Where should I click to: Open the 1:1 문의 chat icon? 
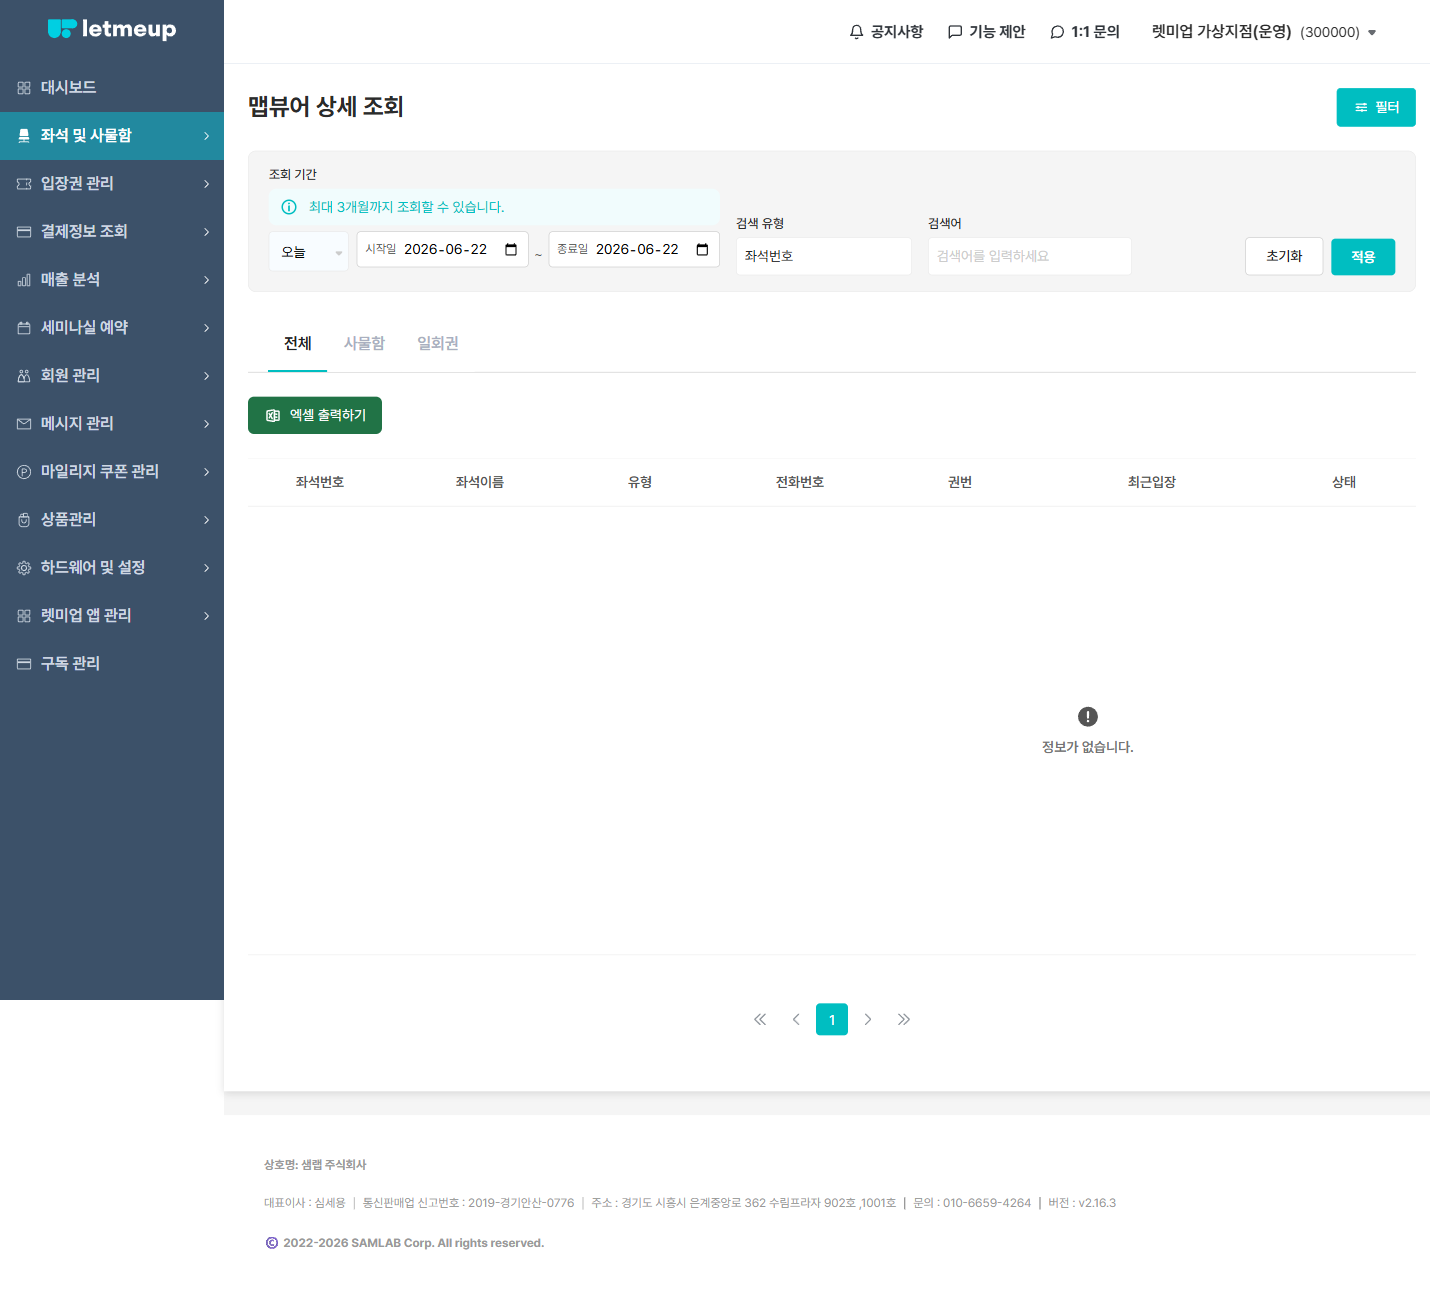coord(1057,32)
